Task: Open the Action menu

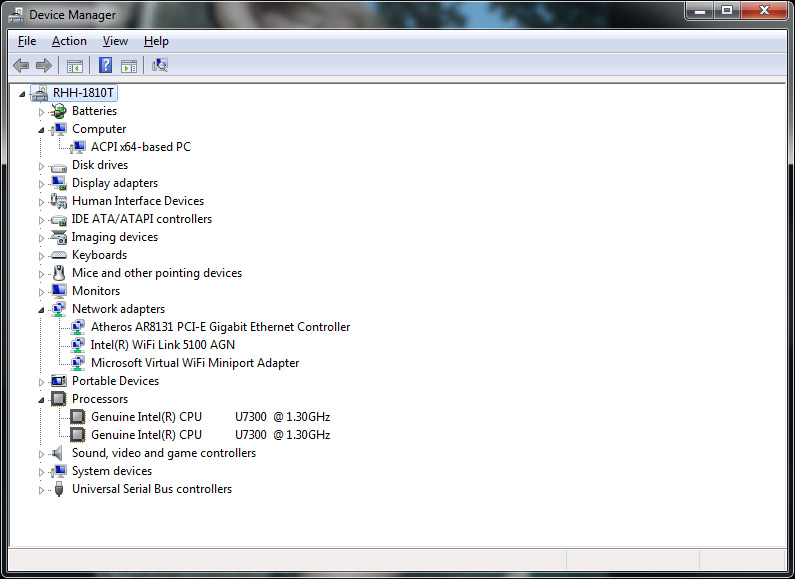Action: coord(69,41)
